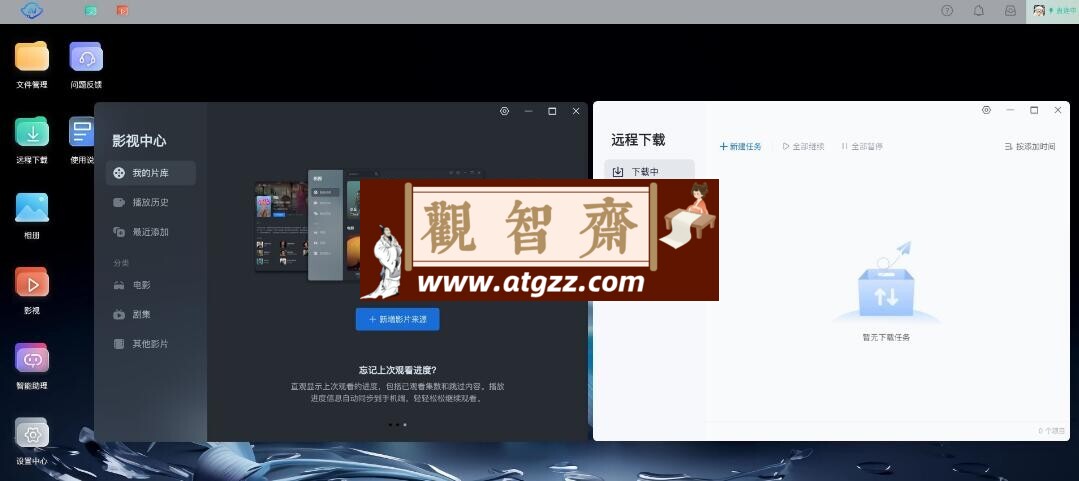The height and width of the screenshot is (481, 1079).
Task: Click 新建任务 in 远程下载
Action: 740,147
